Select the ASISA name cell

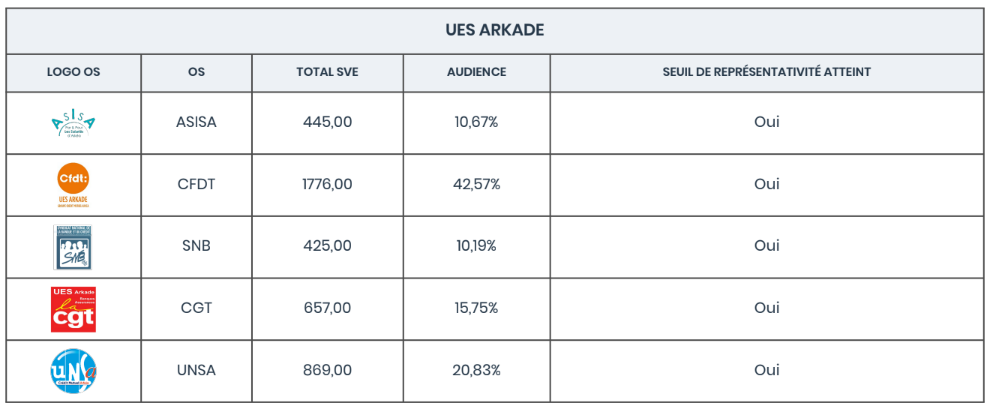click(196, 122)
